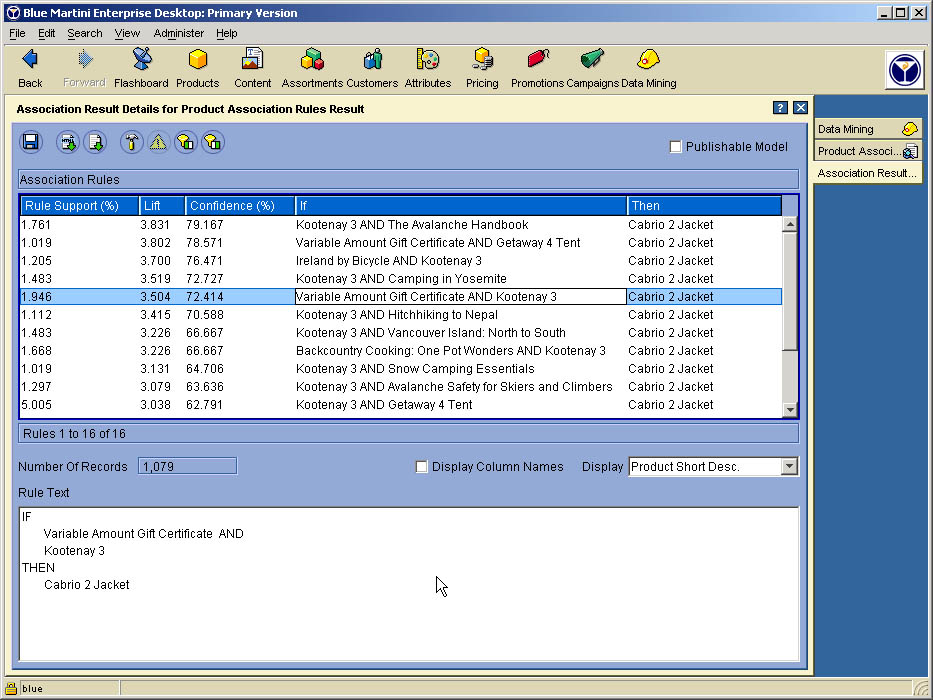Click the If column header
Image resolution: width=933 pixels, height=700 pixels.
[461, 205]
